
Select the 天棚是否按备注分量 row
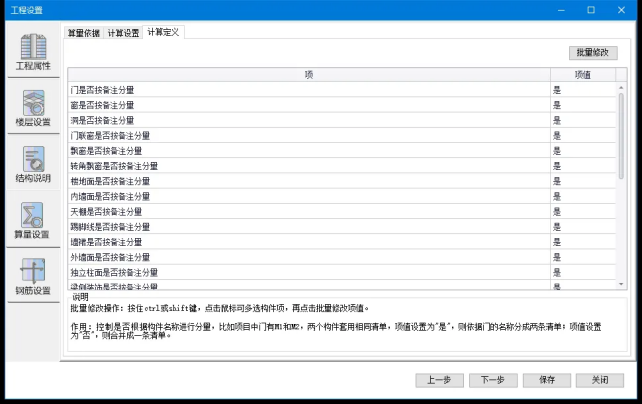point(308,211)
